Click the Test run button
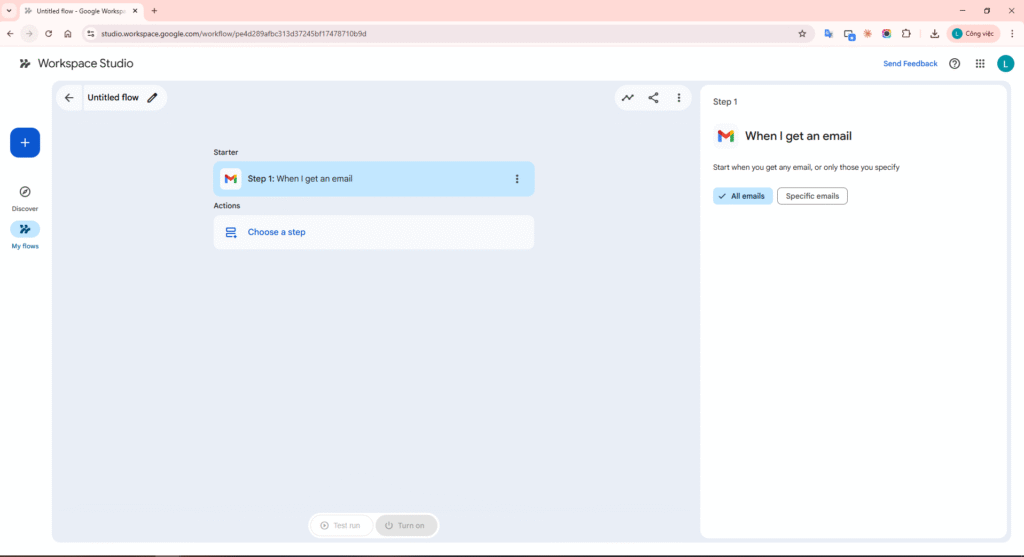 pos(341,525)
